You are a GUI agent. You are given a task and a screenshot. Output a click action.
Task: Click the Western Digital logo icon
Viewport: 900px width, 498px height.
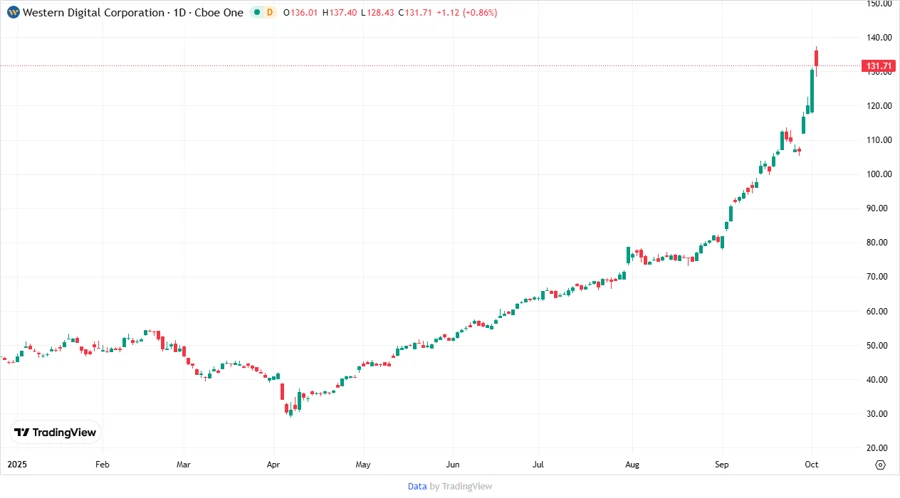click(x=13, y=13)
